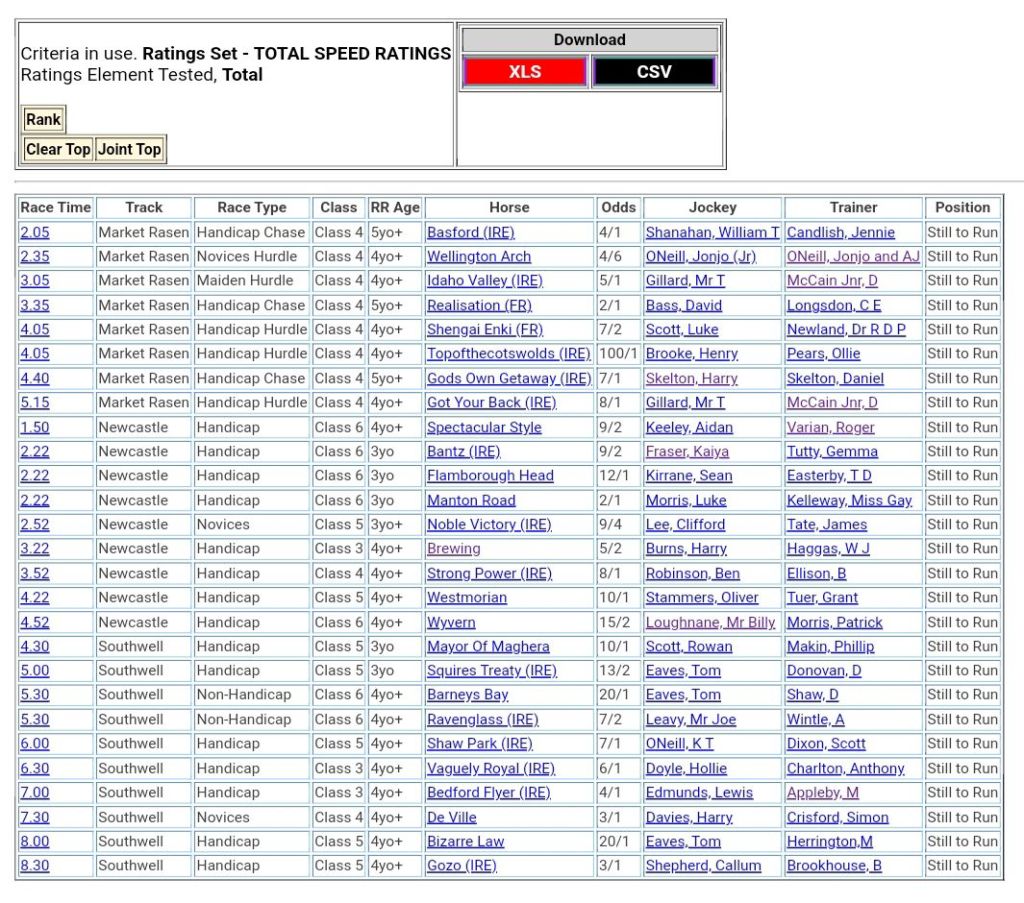Open the 2.05 Market Rasen race time link

tap(34, 232)
